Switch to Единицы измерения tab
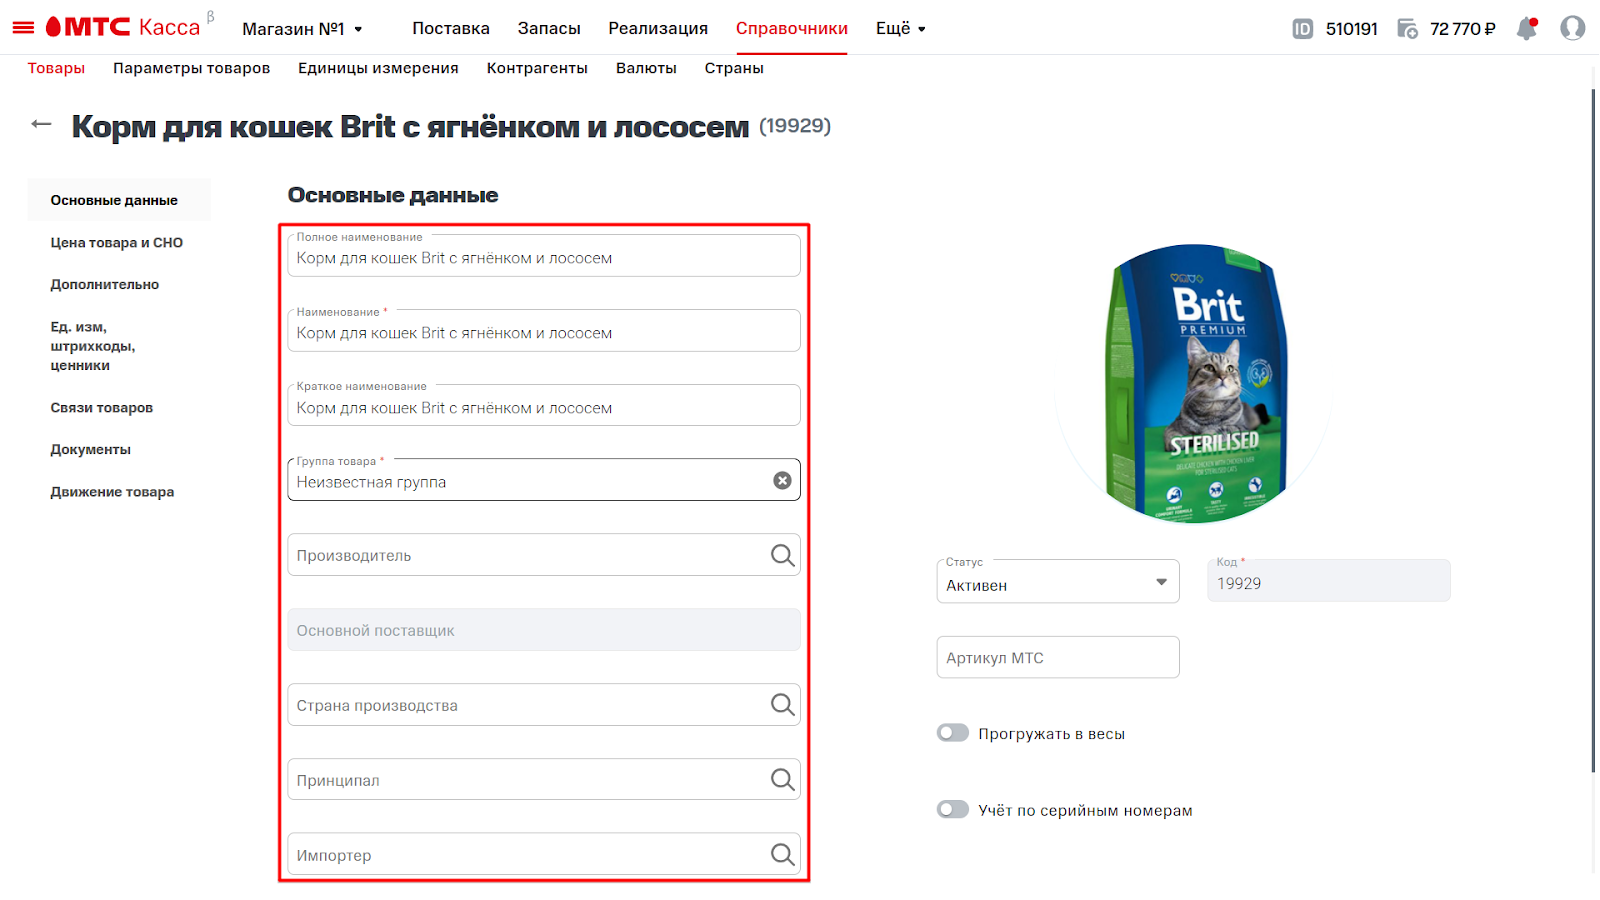1600x900 pixels. click(x=378, y=68)
